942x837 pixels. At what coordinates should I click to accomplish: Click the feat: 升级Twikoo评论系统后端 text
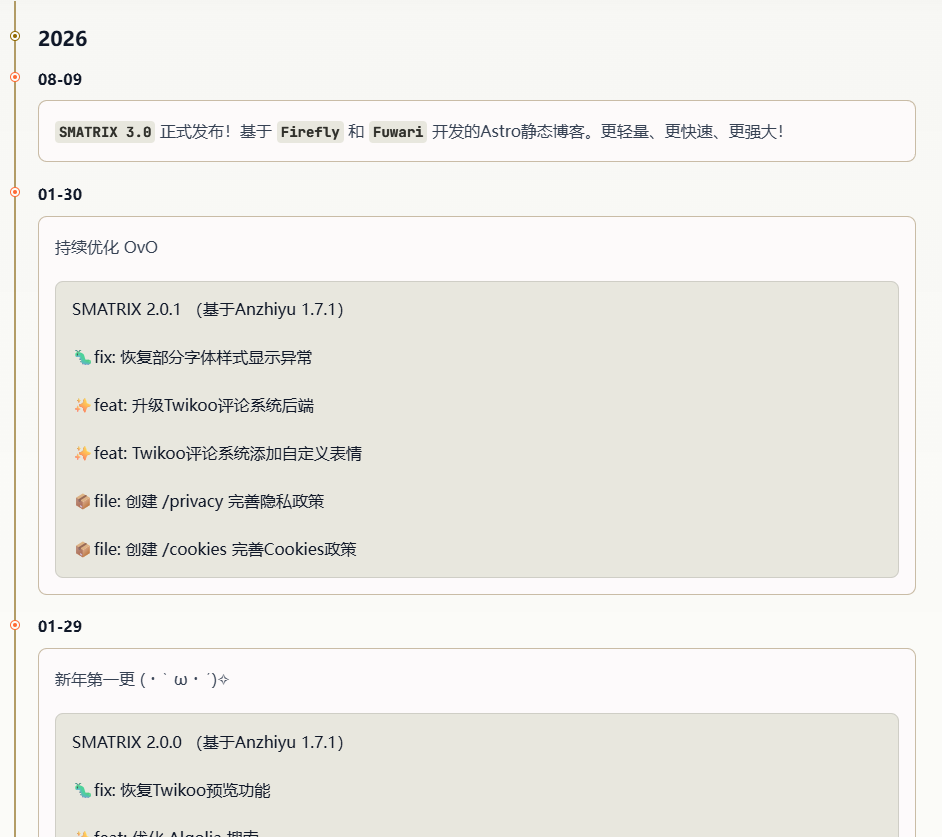tap(204, 406)
